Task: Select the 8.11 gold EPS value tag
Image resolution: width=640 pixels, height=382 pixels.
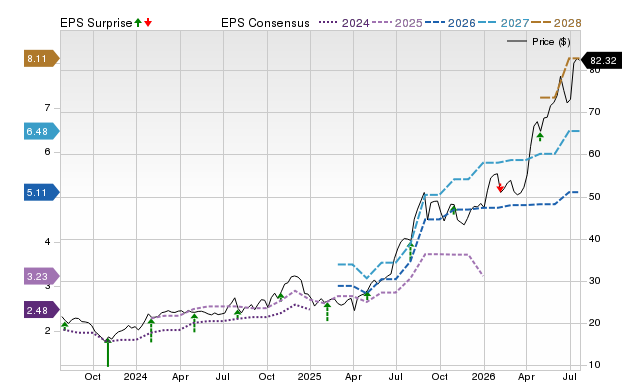Action: point(42,59)
